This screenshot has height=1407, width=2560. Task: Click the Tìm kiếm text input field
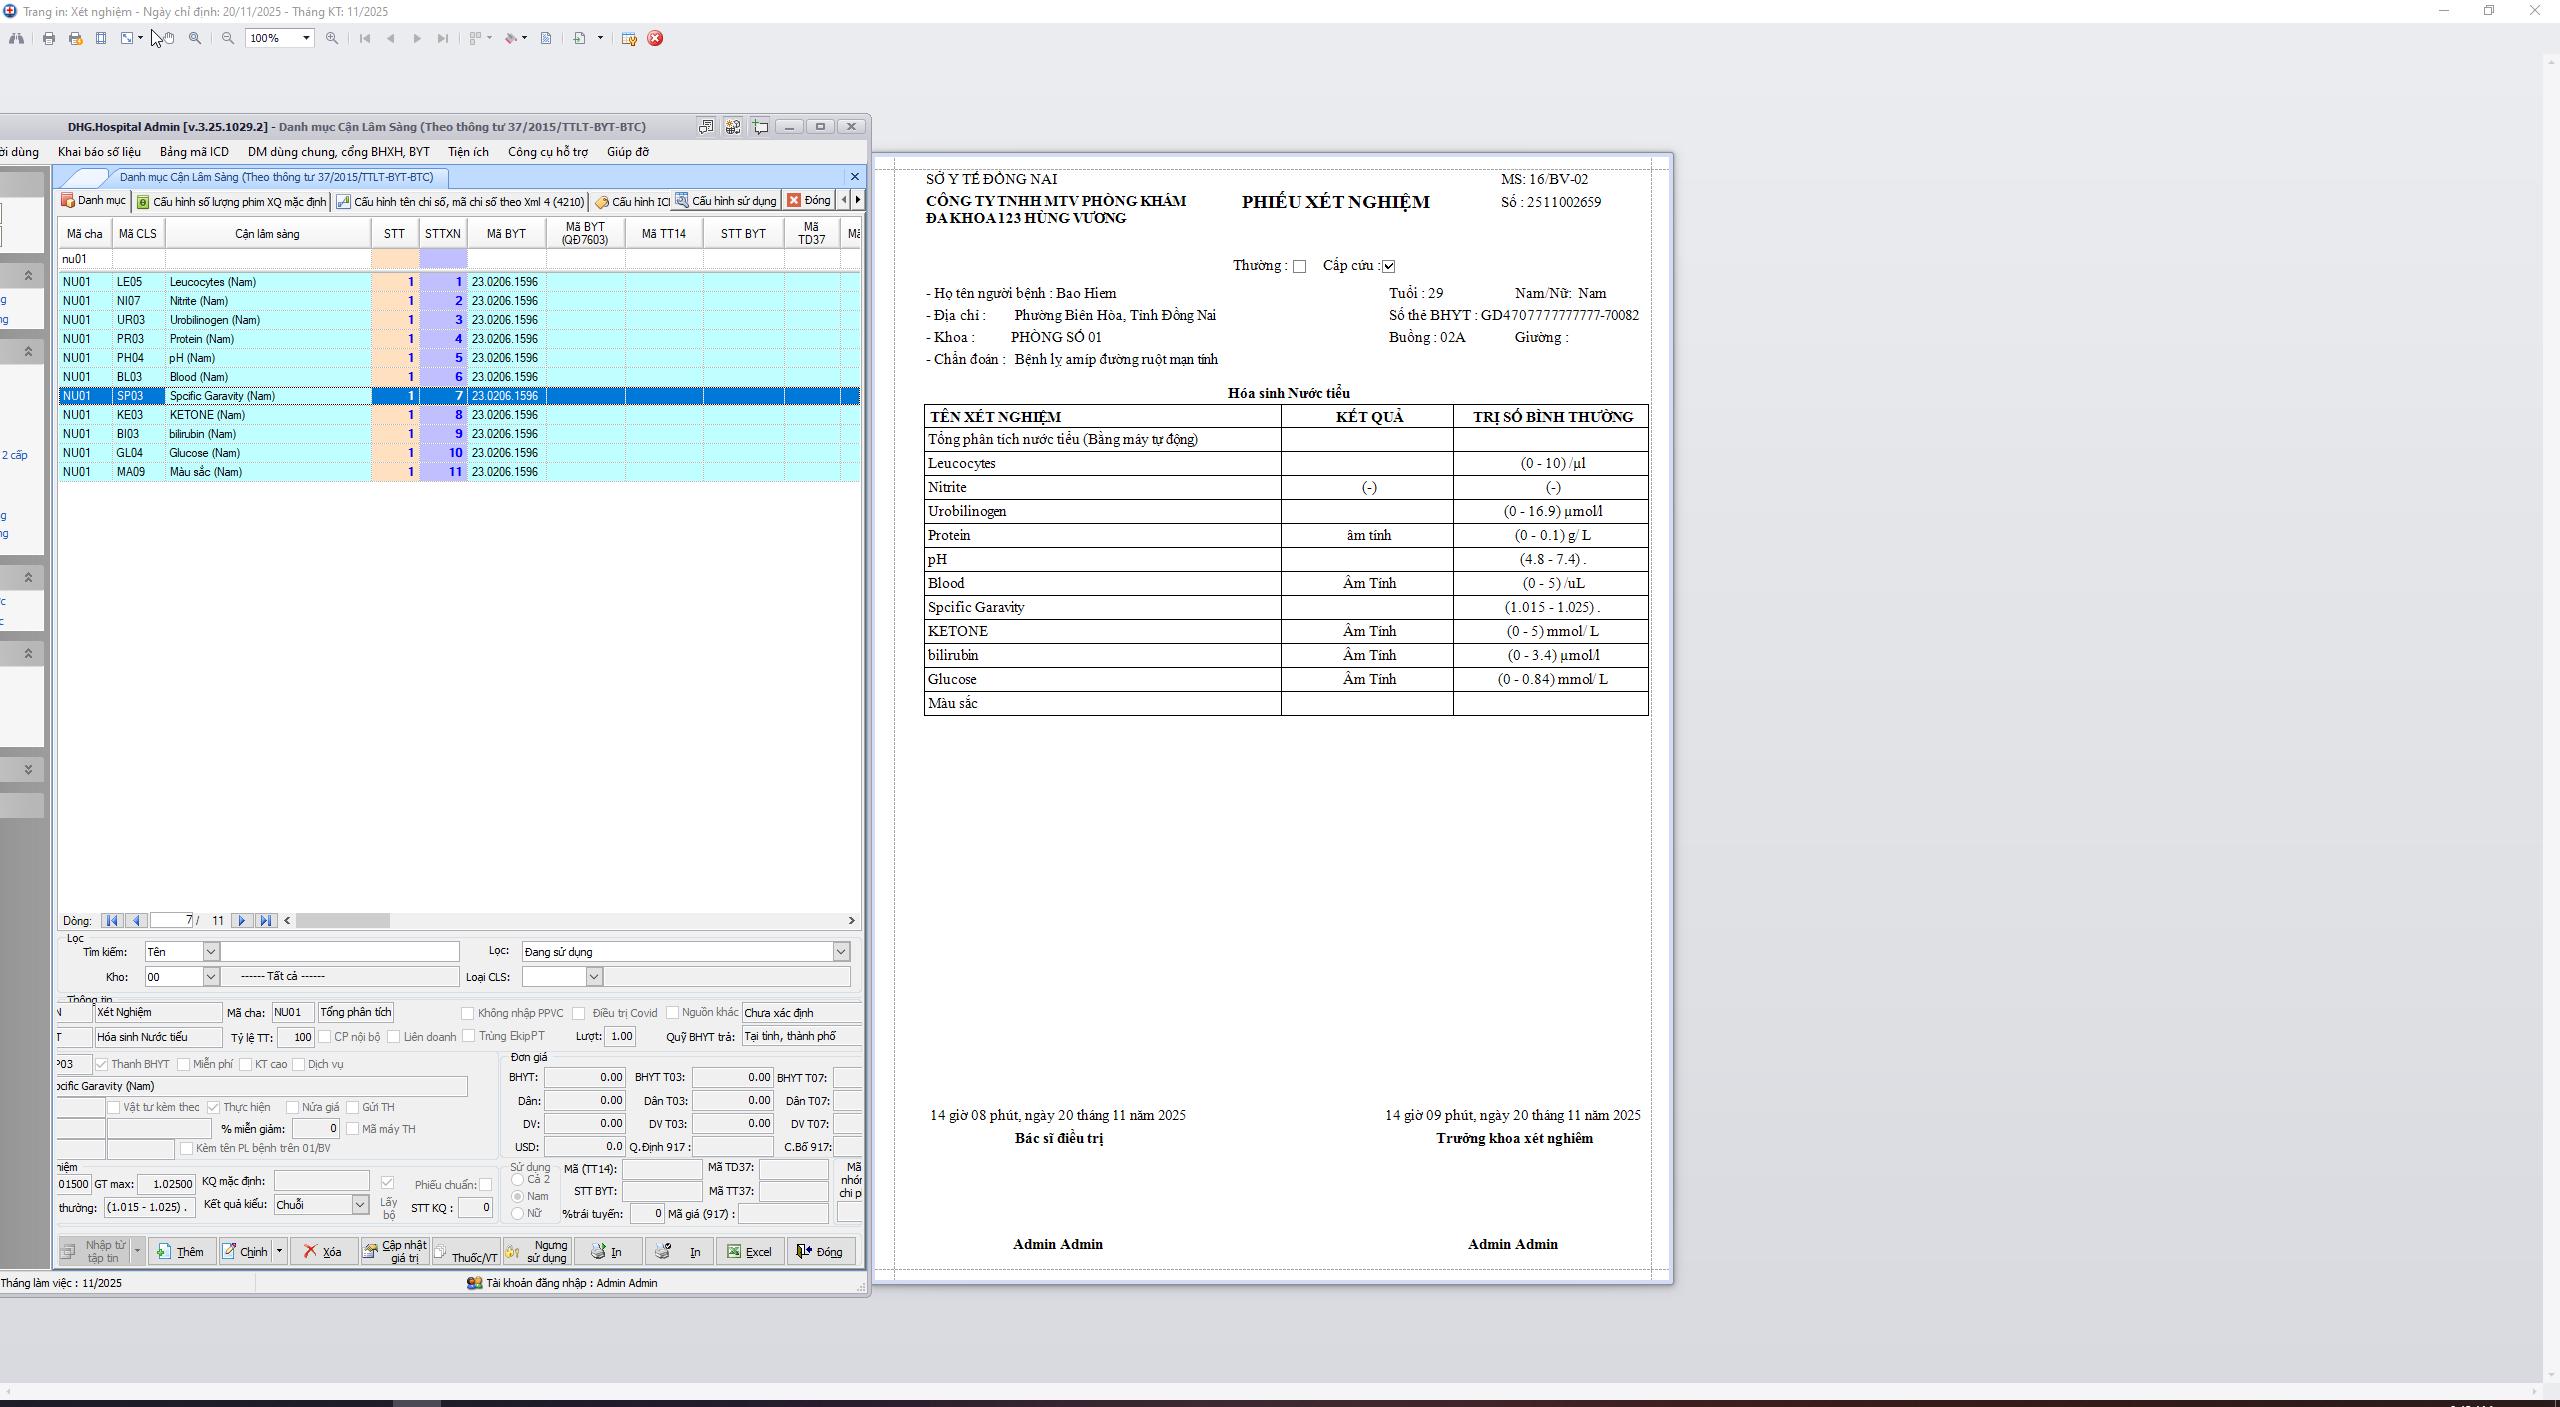point(340,952)
